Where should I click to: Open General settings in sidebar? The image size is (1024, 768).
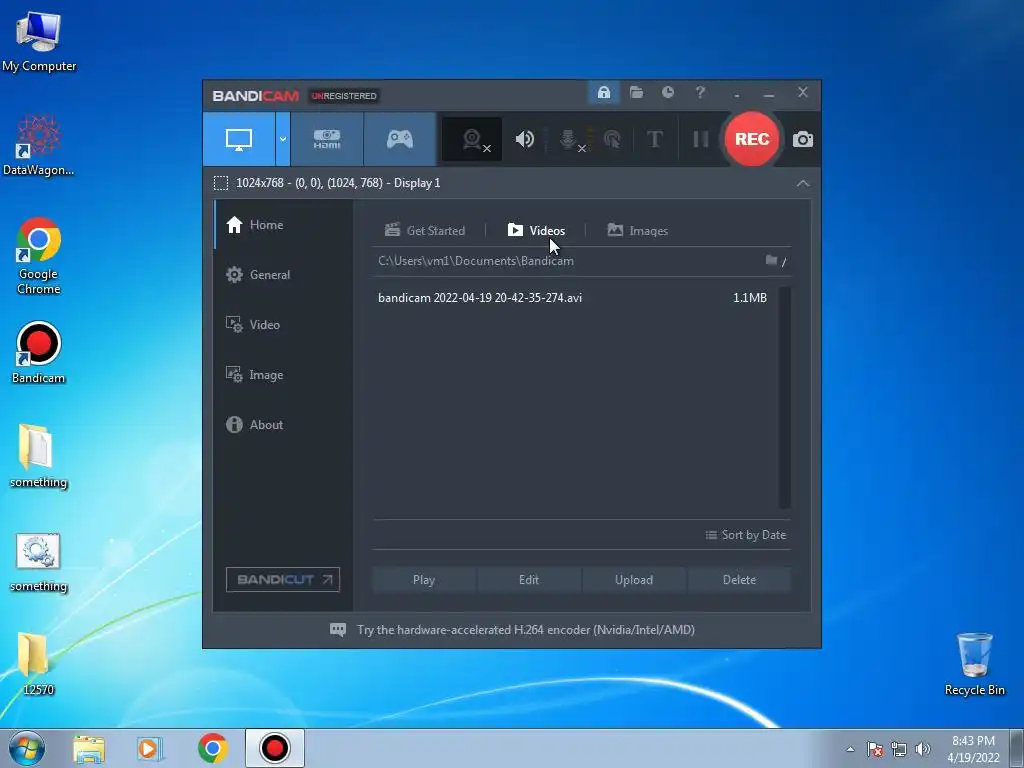(283, 274)
